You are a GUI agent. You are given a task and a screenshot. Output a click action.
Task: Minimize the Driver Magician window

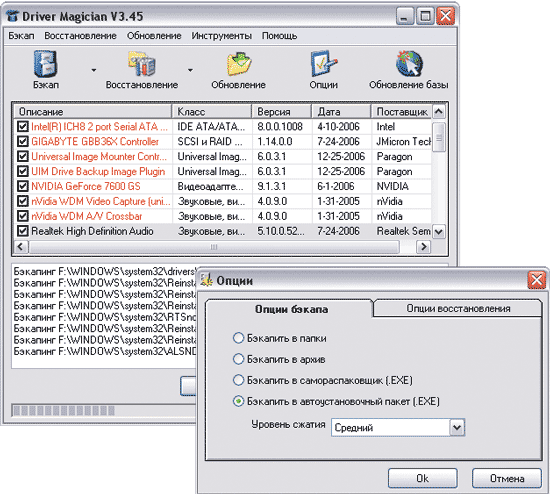[405, 16]
